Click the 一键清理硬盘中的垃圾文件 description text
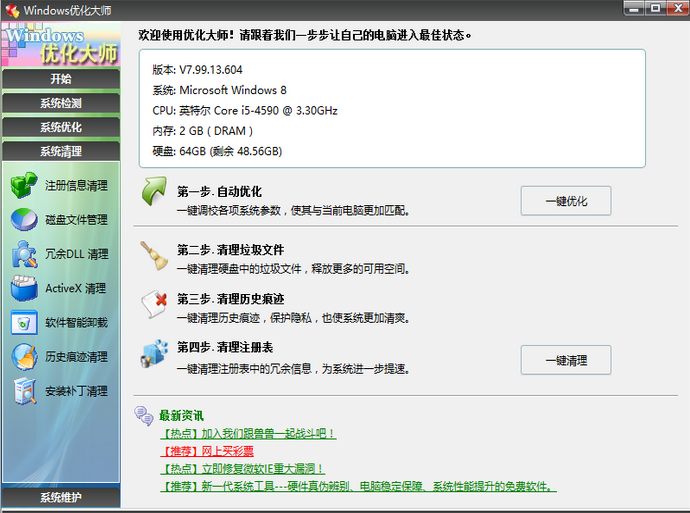 (x=293, y=269)
